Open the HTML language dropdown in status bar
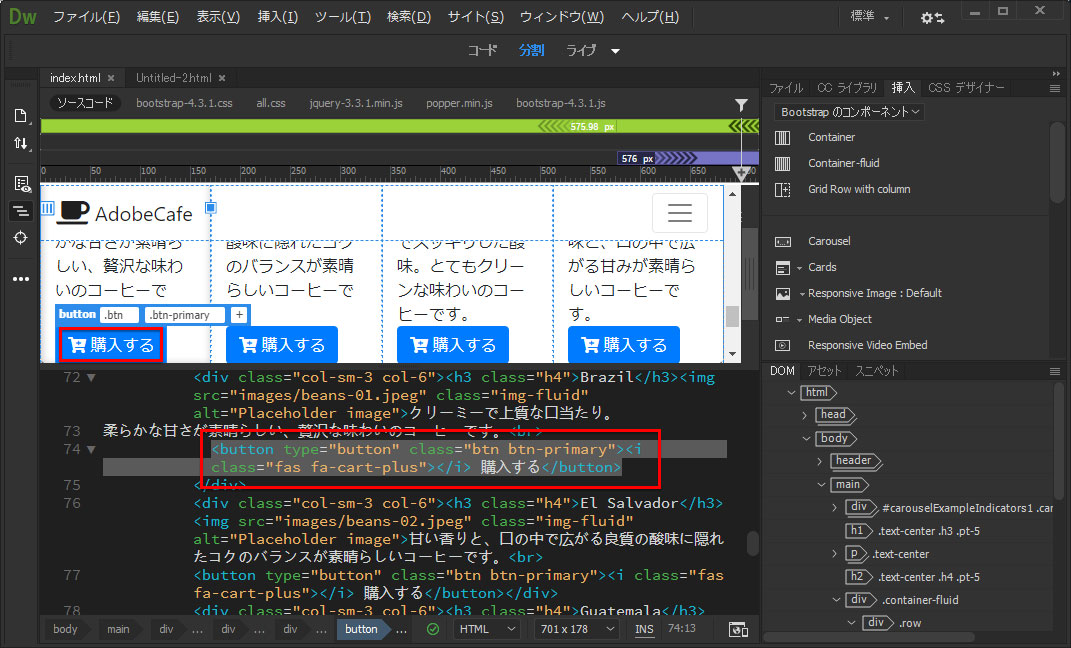Viewport: 1071px width, 648px height. [x=487, y=629]
